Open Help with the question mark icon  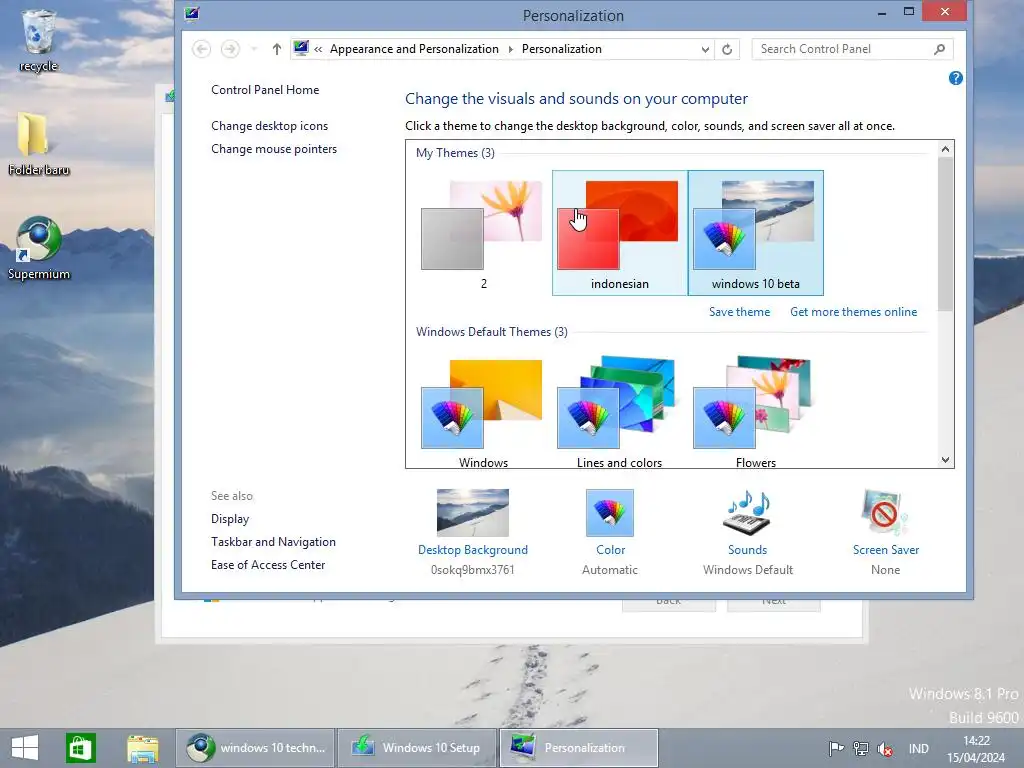(955, 78)
